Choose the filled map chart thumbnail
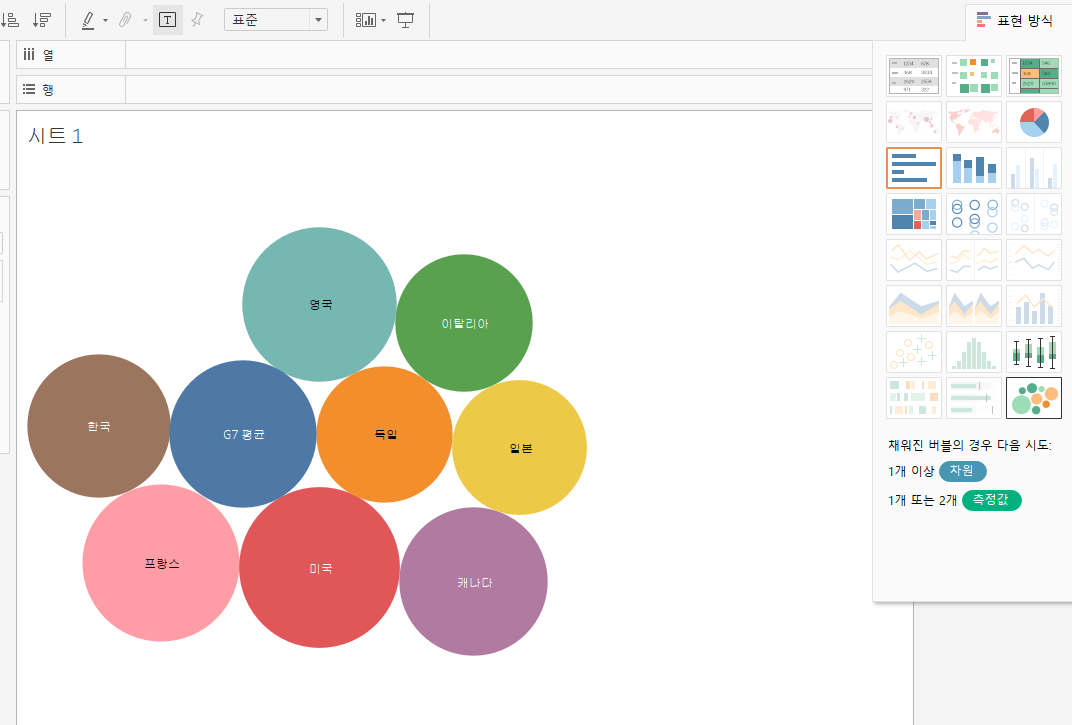The width and height of the screenshot is (1072, 725). coord(974,122)
